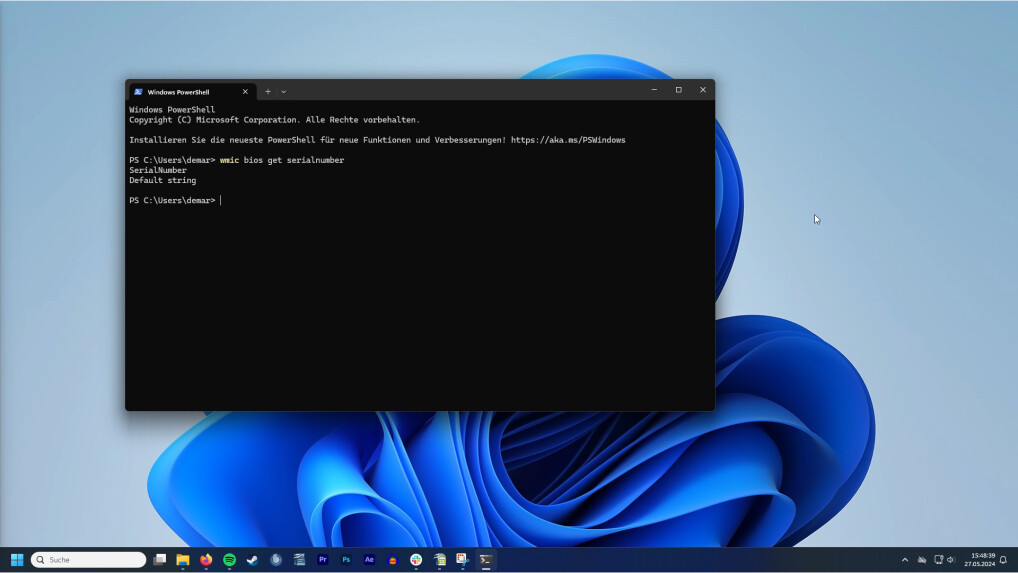Open a new terminal tab with plus button
This screenshot has width=1018, height=573.
click(267, 91)
